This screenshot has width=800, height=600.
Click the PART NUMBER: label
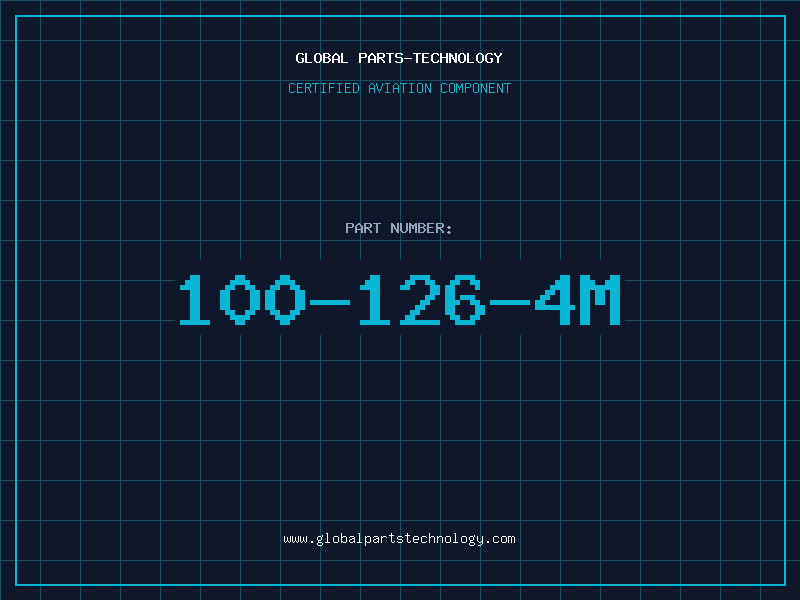pos(399,228)
